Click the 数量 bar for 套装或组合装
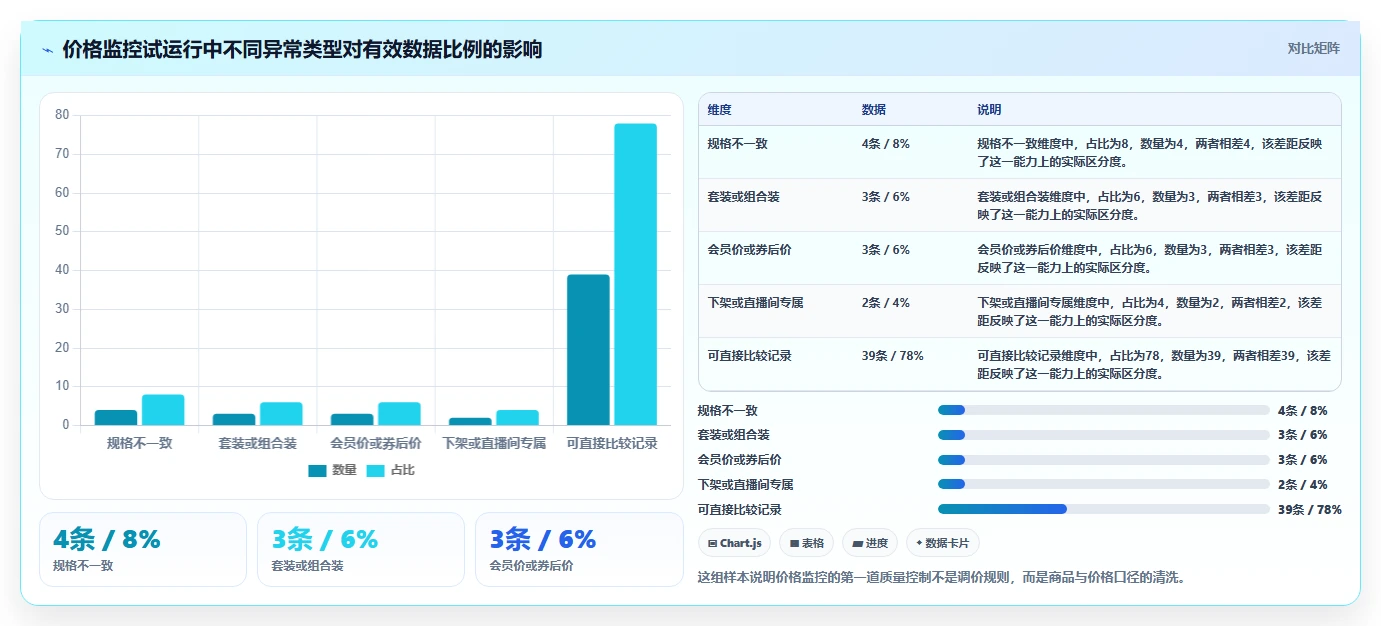 (234, 420)
